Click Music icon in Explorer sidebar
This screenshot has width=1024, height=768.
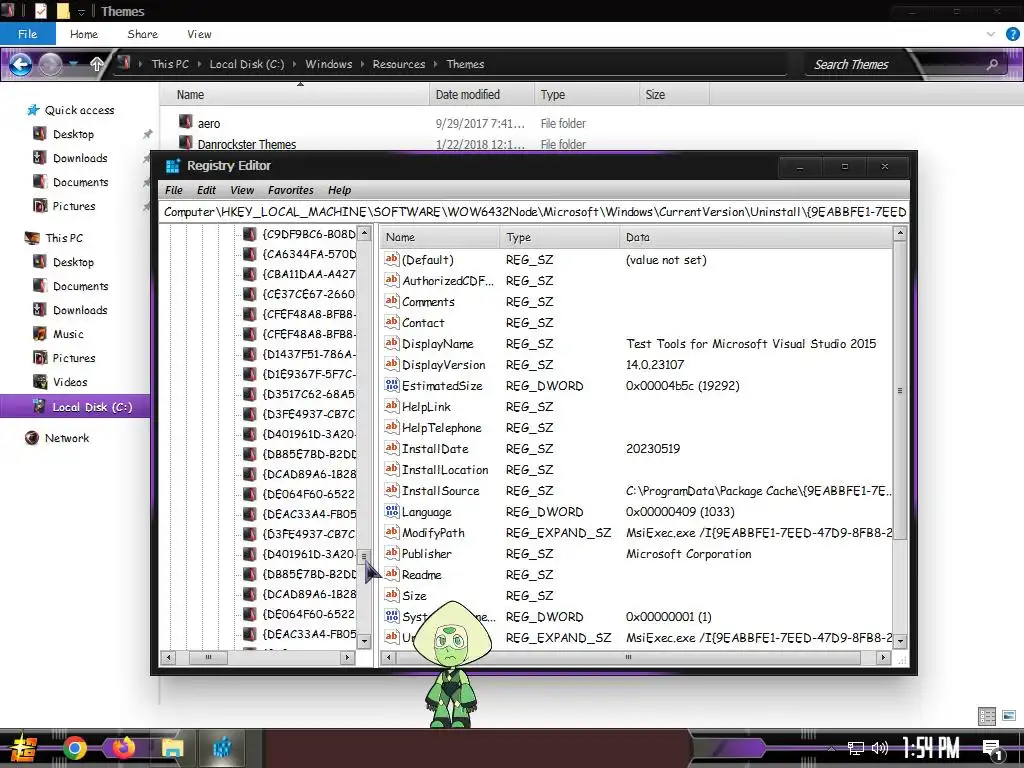tap(40, 334)
